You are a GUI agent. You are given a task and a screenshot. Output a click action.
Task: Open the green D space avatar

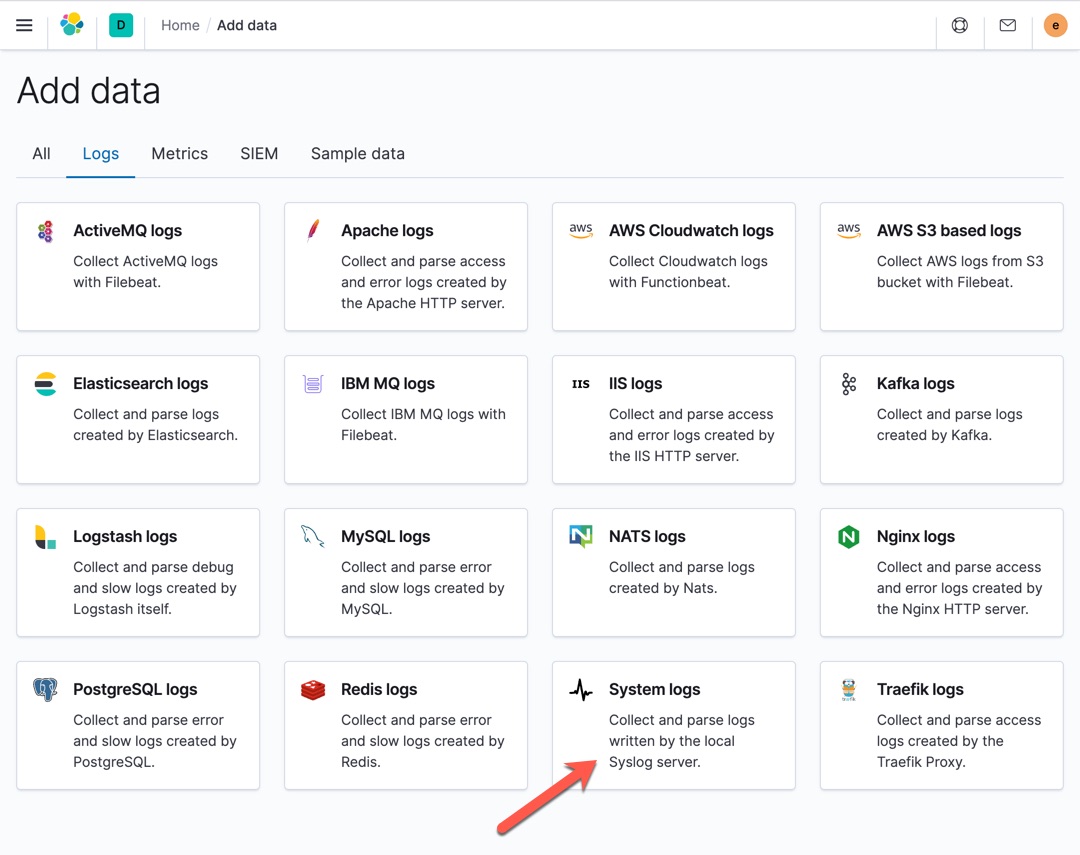pyautogui.click(x=121, y=25)
